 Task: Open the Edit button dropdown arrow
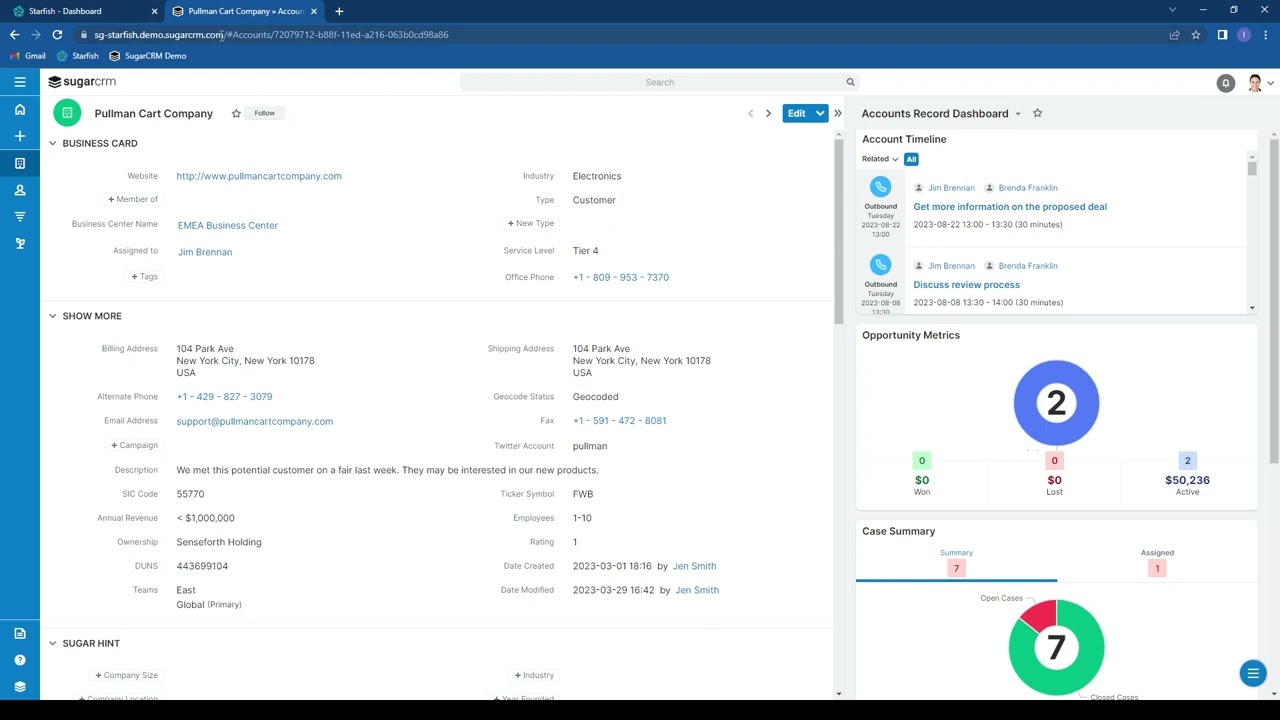(x=820, y=113)
